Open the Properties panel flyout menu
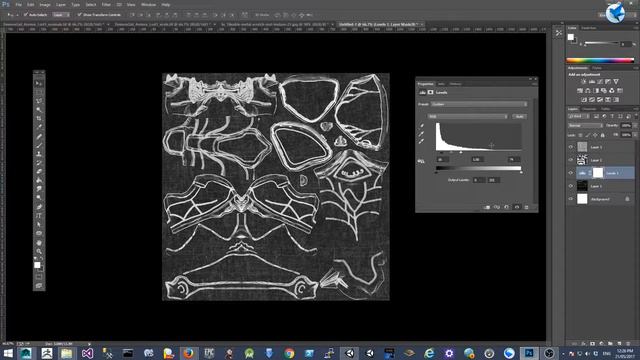Screen dimensions: 640x360 click(534, 84)
